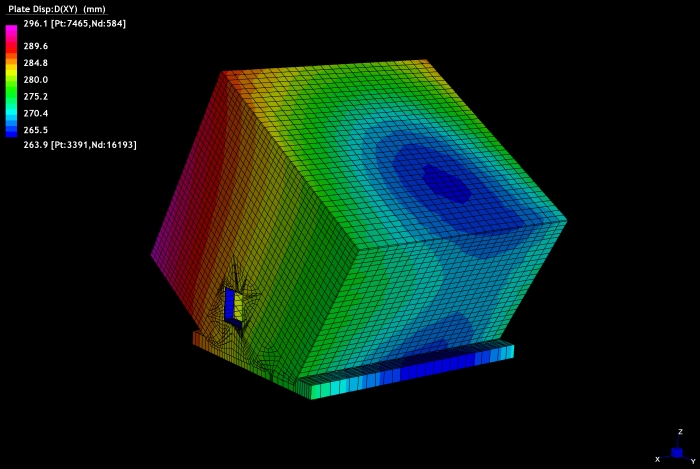The image size is (700, 469).
Task: Click the 284.8 legend value label
Action: [x=36, y=63]
